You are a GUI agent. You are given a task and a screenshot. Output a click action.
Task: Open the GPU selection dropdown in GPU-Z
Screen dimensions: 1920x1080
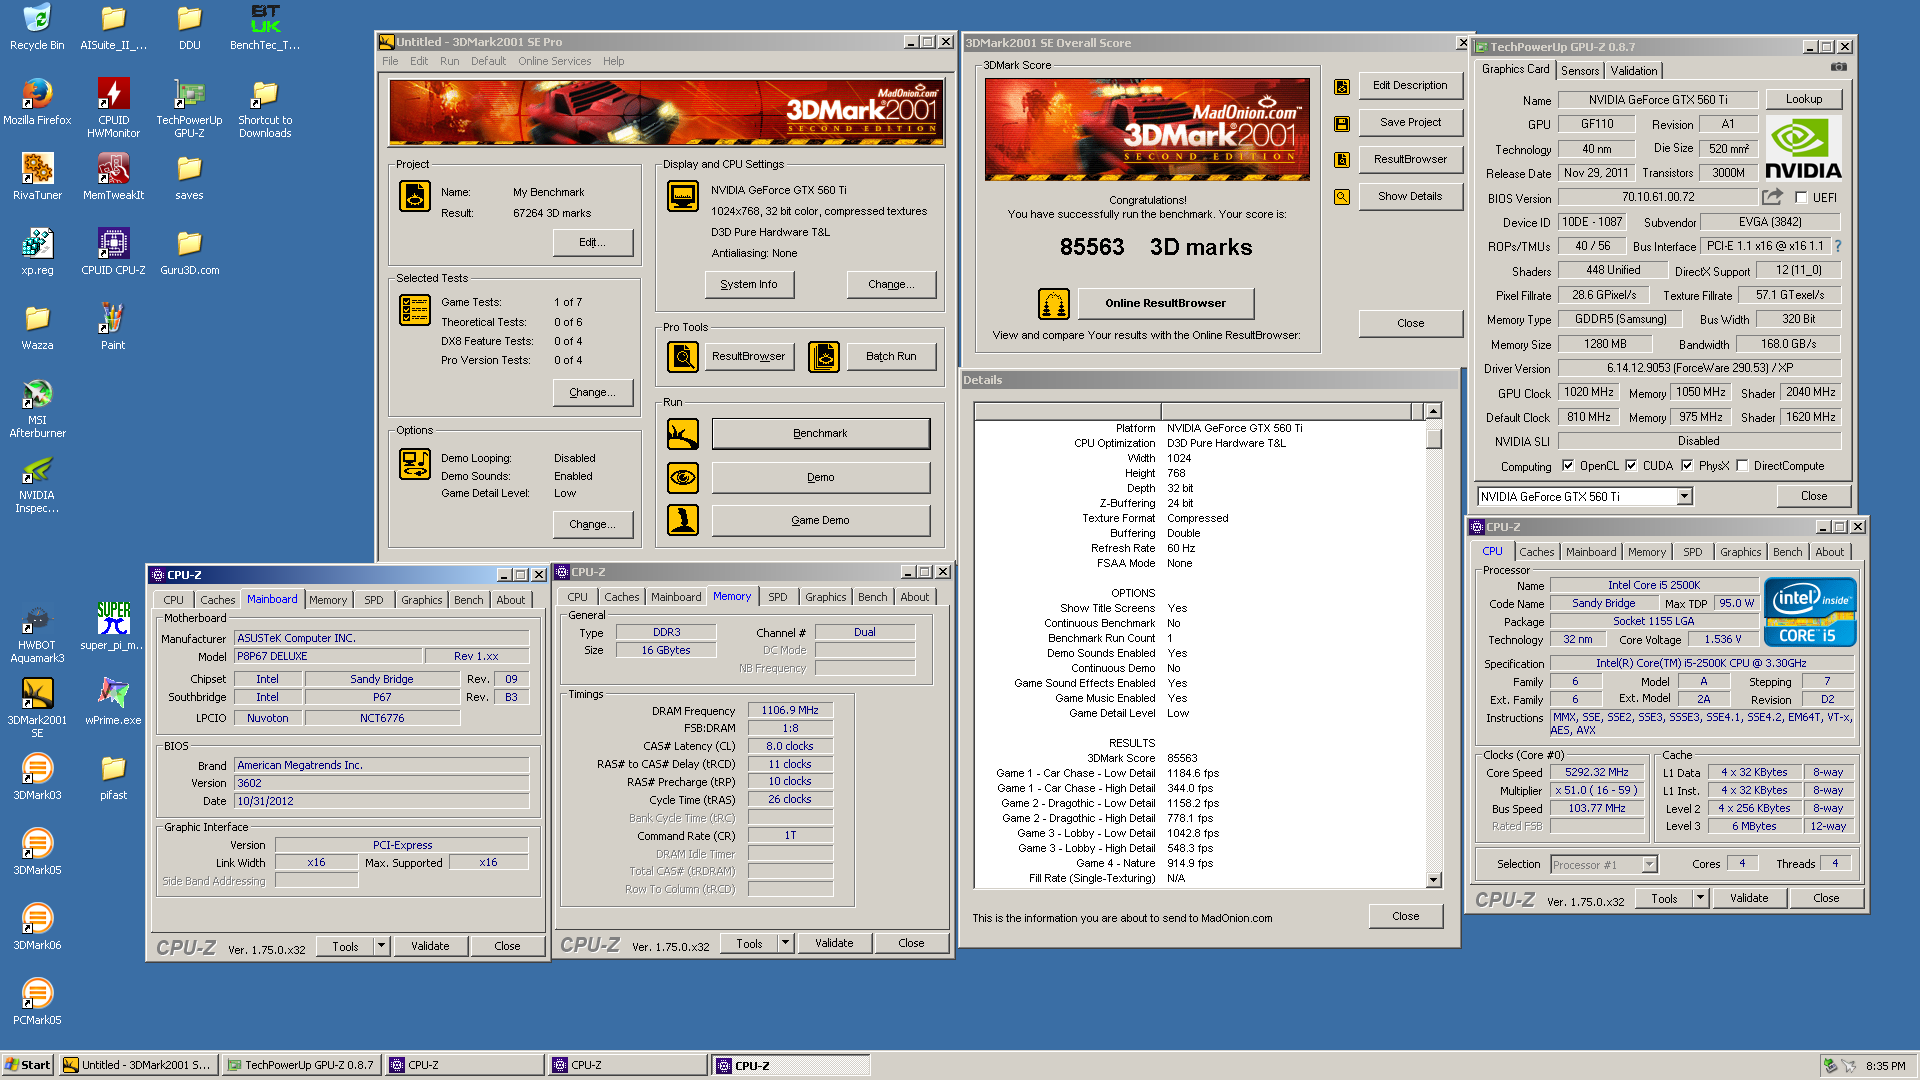(x=1684, y=497)
